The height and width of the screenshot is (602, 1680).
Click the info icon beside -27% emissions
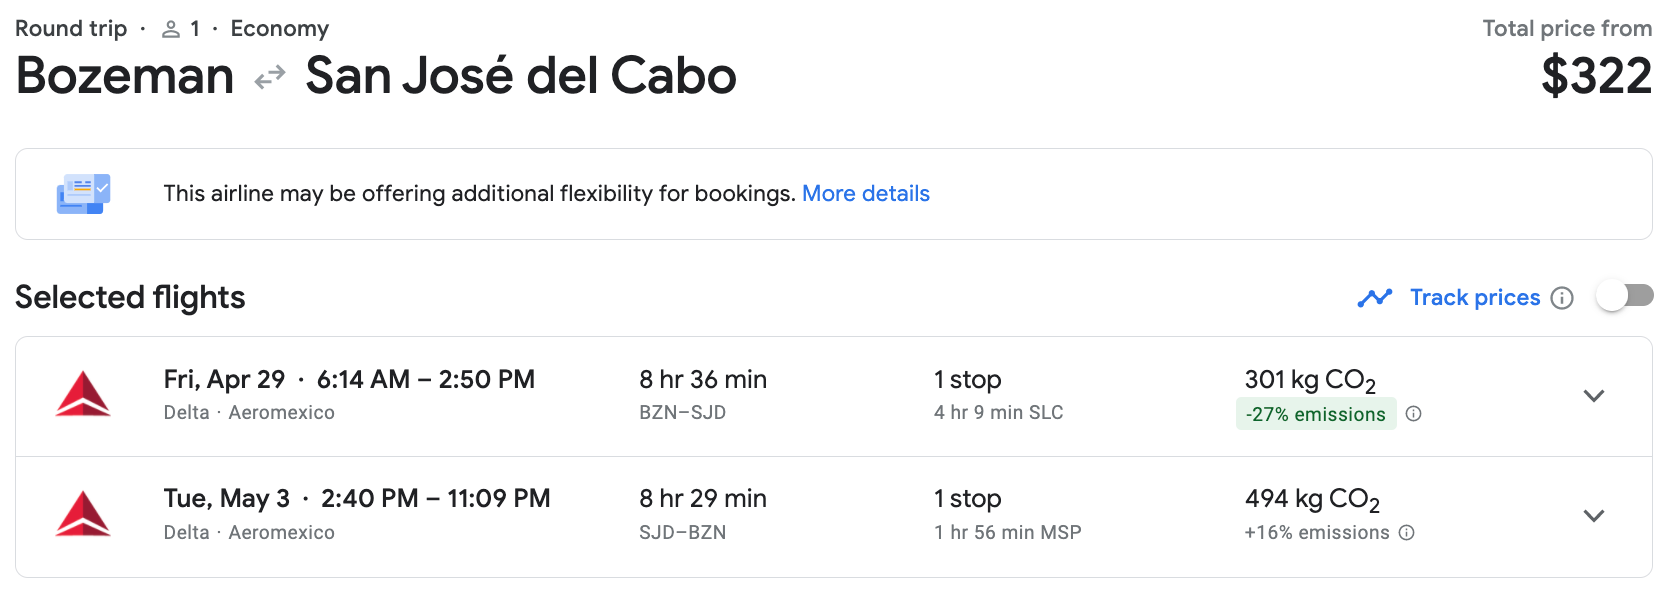pos(1413,414)
